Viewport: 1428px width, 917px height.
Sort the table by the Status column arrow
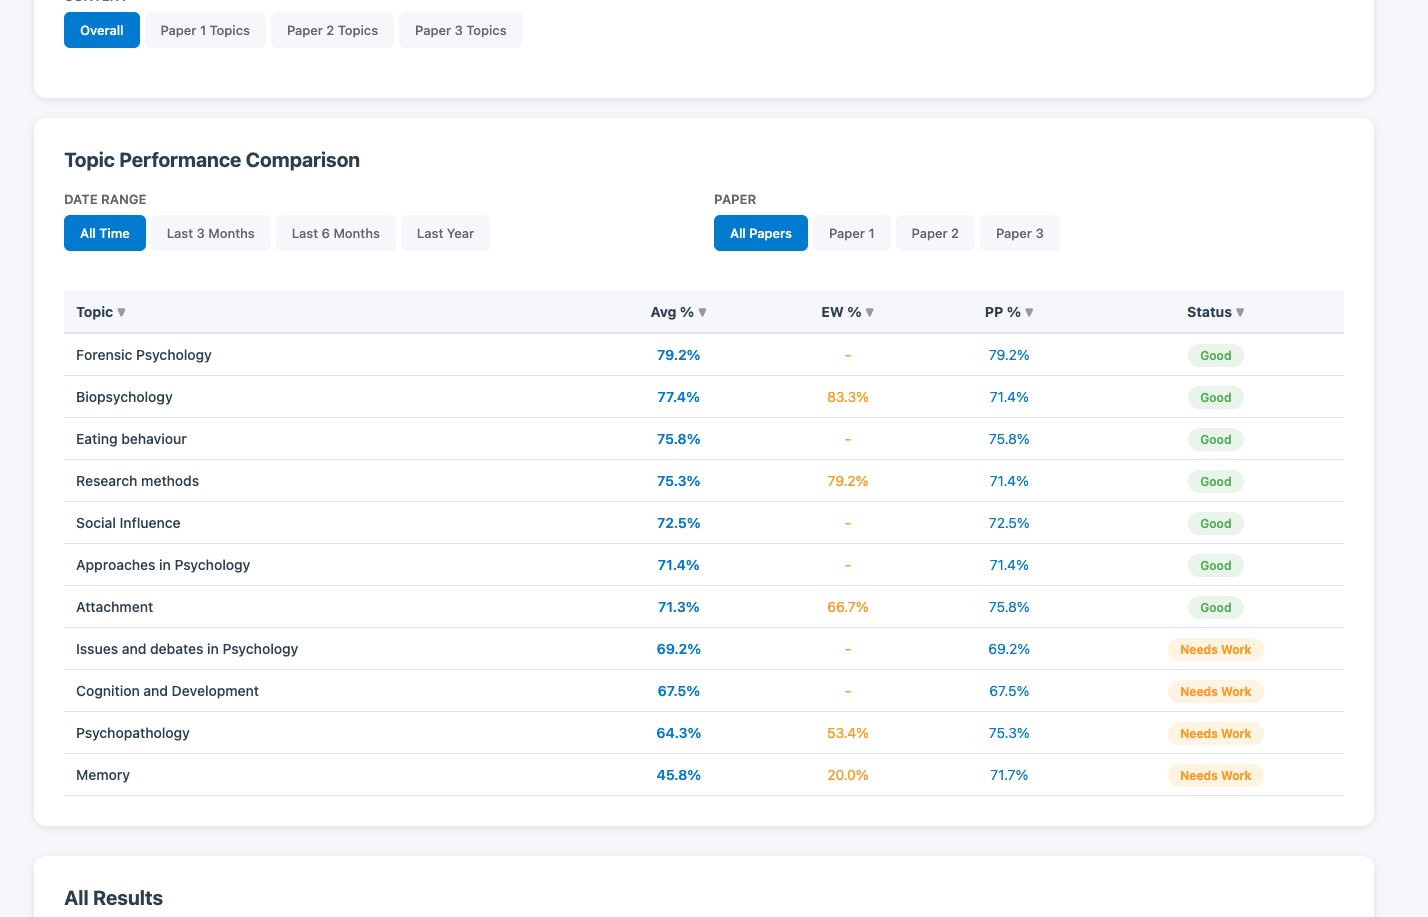(x=1240, y=312)
